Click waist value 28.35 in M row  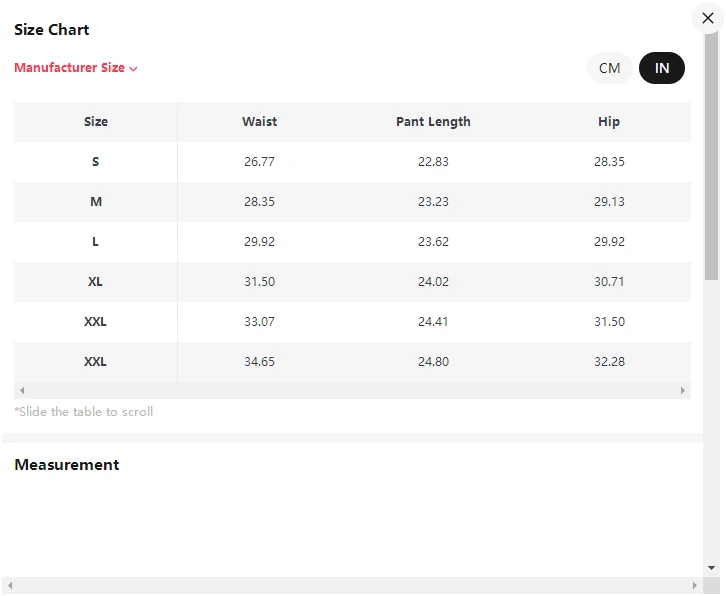[x=259, y=201]
